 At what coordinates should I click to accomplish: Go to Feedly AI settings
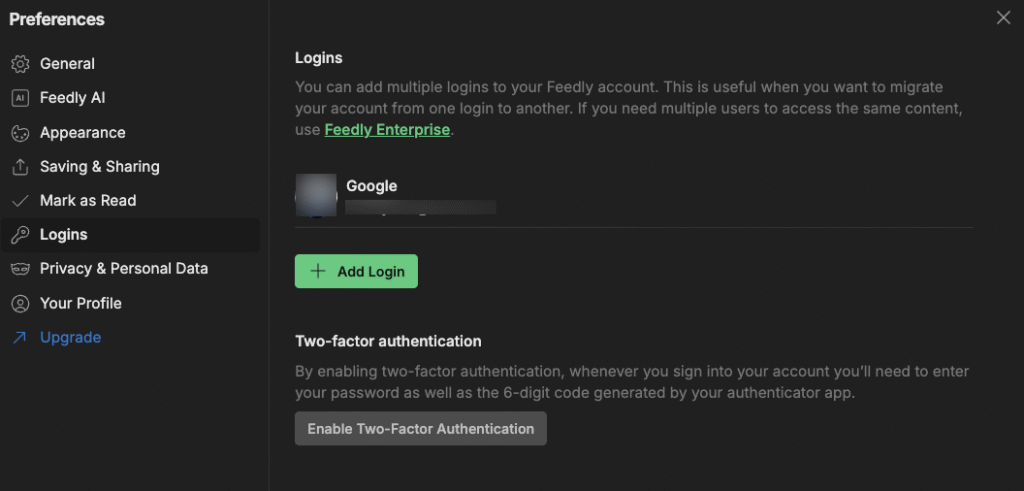click(72, 98)
